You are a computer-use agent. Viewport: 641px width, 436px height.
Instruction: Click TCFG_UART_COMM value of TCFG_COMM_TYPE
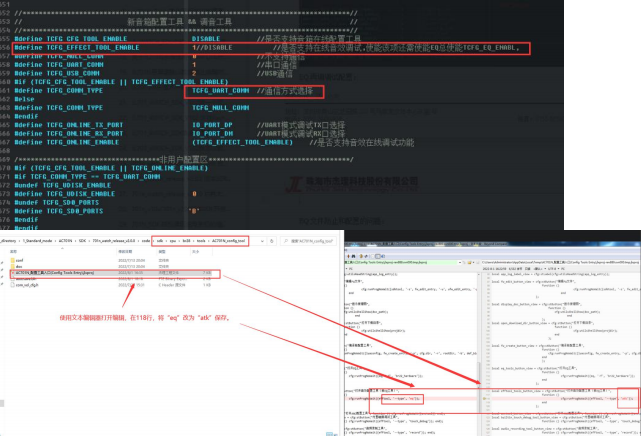(x=220, y=91)
